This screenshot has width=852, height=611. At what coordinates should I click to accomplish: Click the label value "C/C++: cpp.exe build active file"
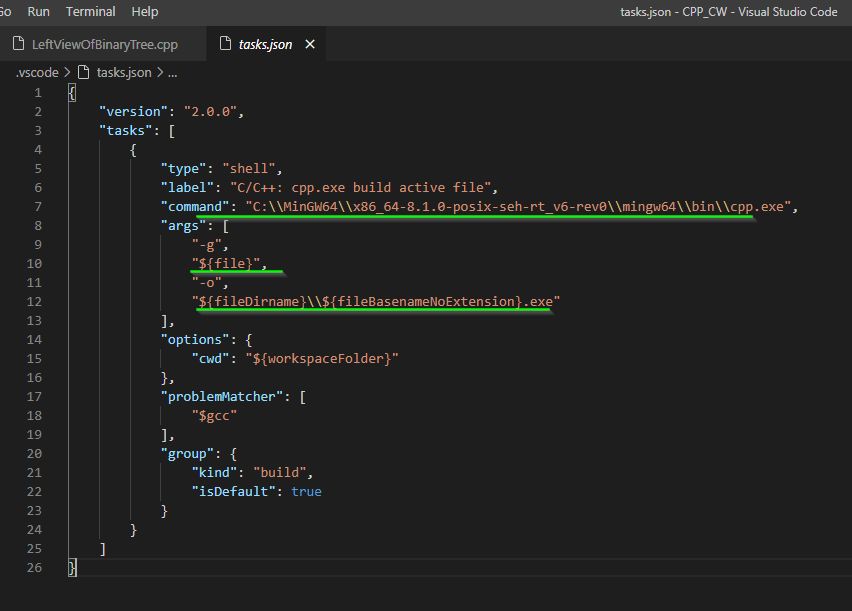pos(361,188)
